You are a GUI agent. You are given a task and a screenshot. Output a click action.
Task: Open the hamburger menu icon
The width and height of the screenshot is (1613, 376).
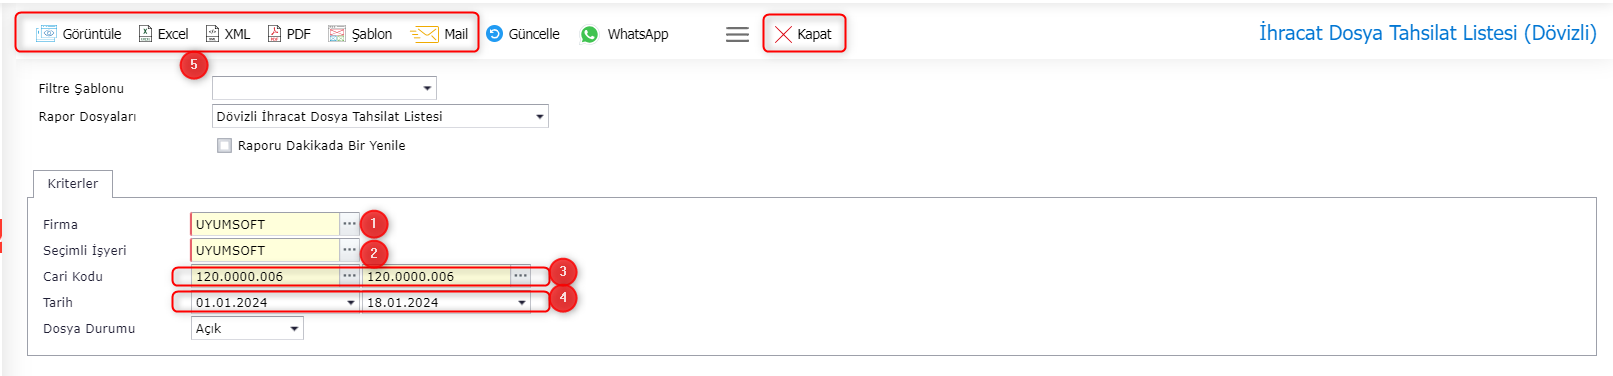pos(737,34)
